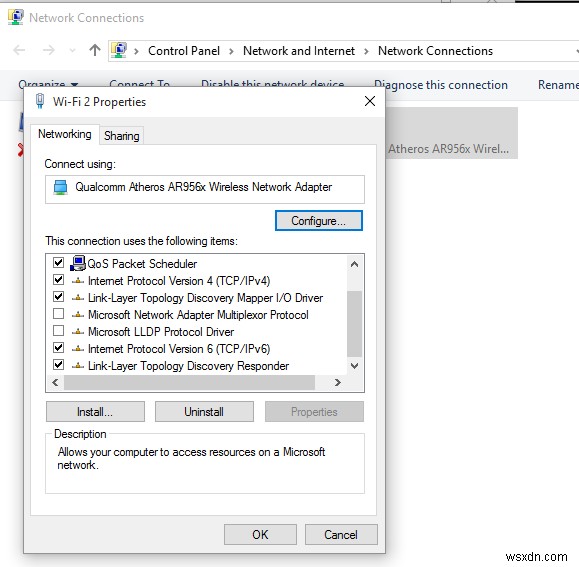Click the Configure... button
Image resolution: width=579 pixels, height=567 pixels.
(319, 221)
